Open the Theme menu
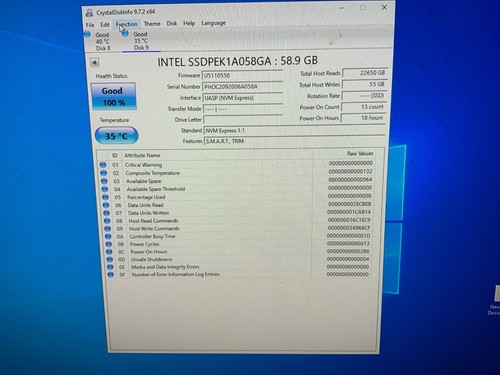This screenshot has width=500, height=375. (152, 24)
